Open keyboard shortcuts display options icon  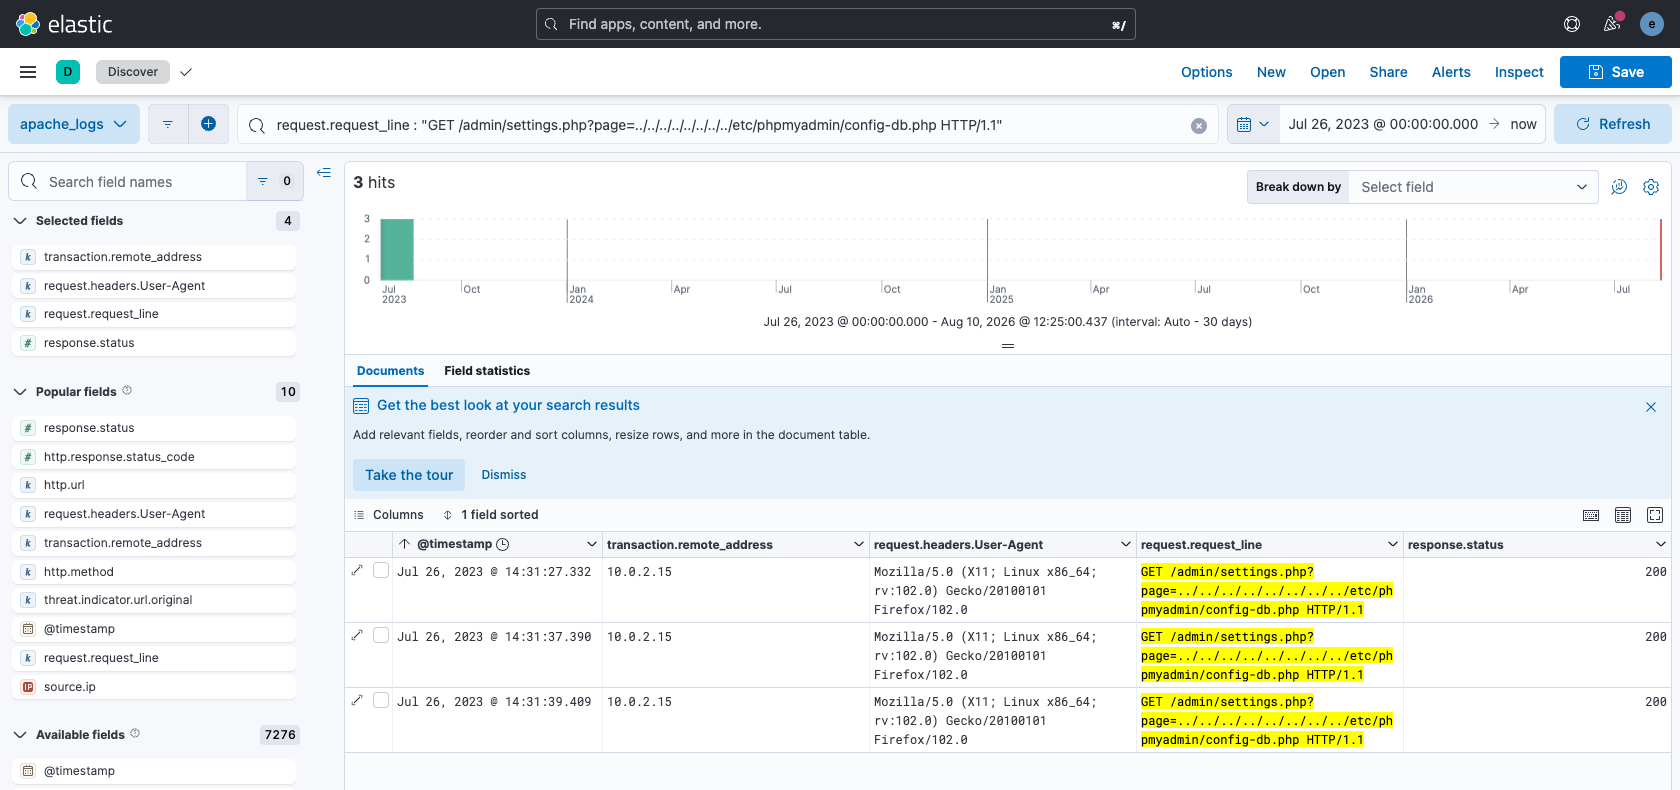click(1591, 515)
